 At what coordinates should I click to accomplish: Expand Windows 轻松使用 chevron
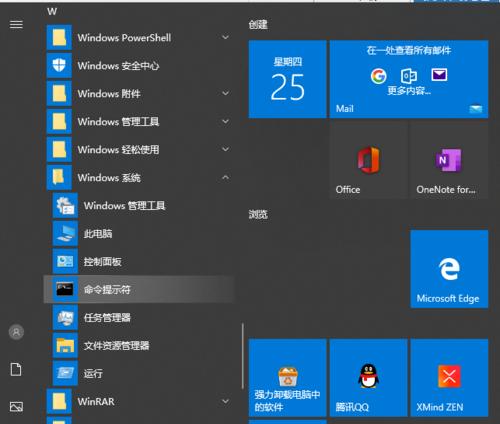click(226, 149)
